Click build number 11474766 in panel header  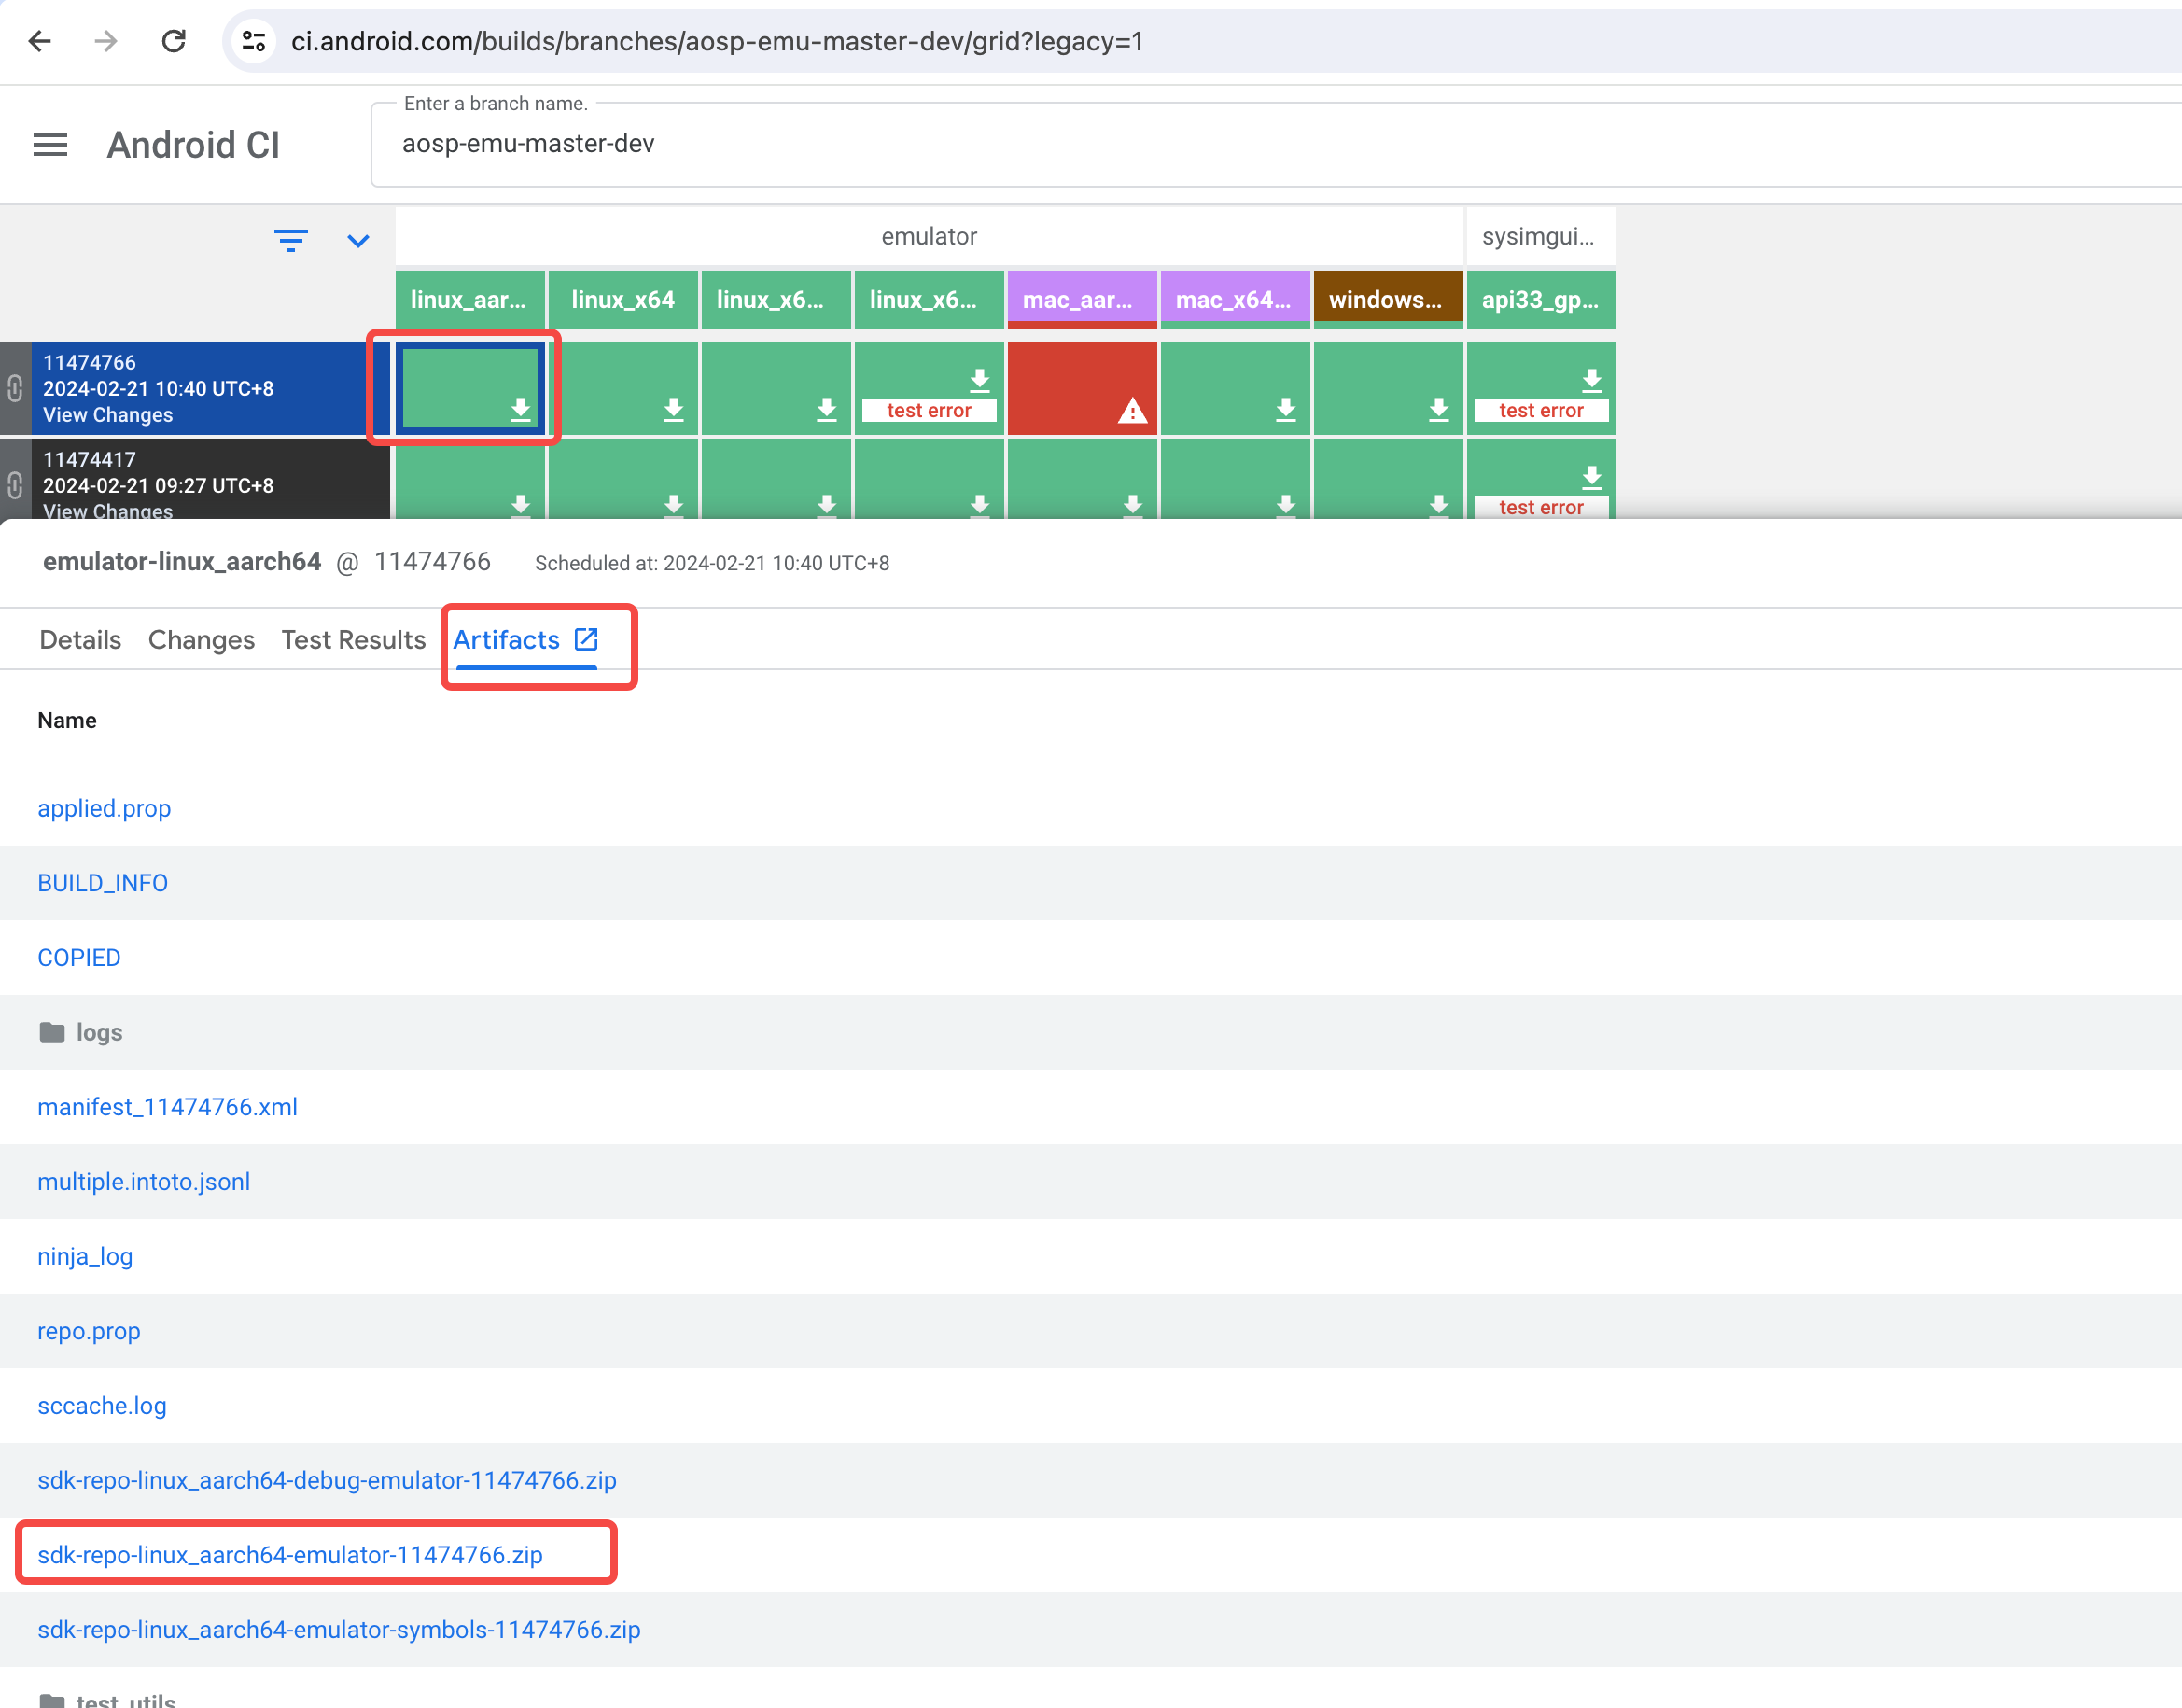[x=432, y=562]
